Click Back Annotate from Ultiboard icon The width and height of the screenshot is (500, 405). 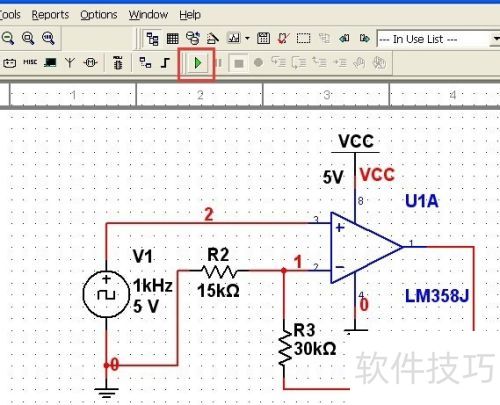click(x=344, y=38)
